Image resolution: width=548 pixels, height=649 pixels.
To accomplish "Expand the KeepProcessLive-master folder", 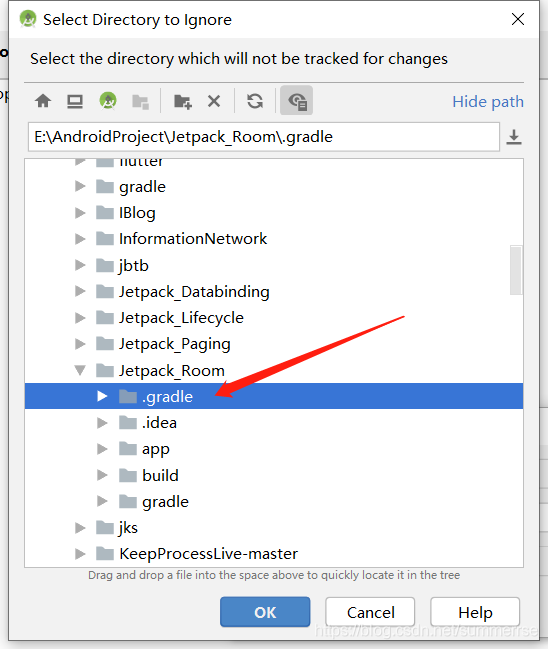I will pyautogui.click(x=80, y=554).
